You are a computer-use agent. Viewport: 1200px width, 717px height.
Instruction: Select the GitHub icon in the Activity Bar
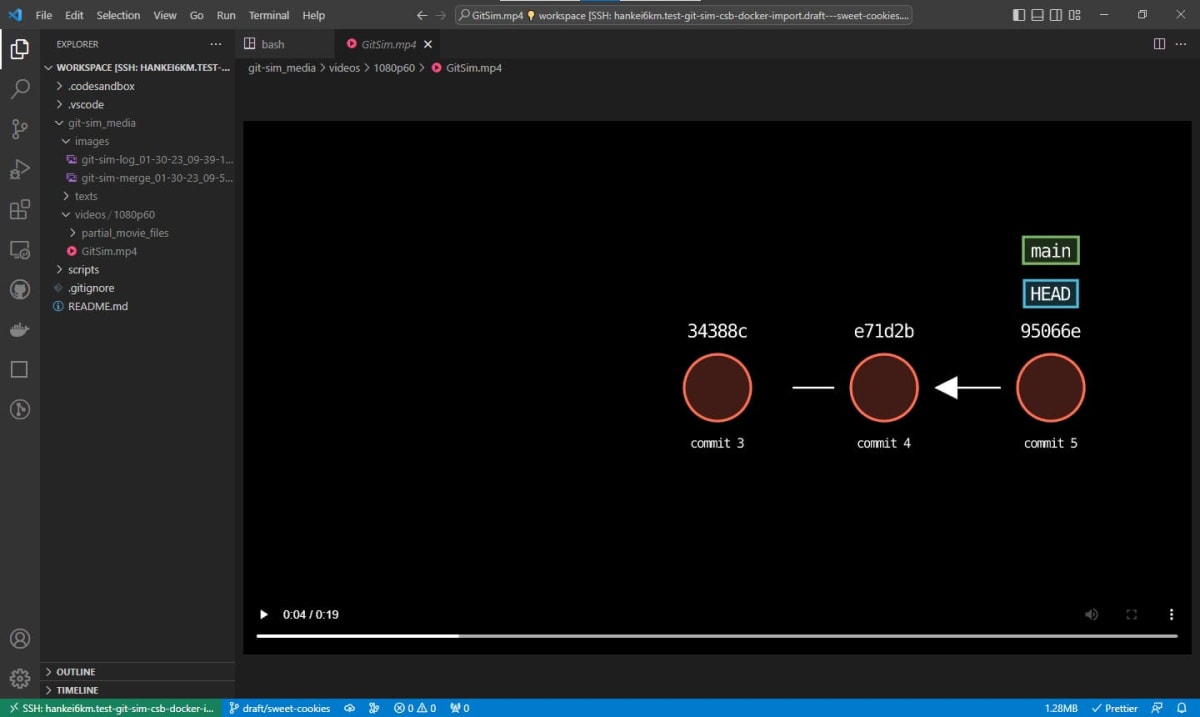tap(20, 290)
